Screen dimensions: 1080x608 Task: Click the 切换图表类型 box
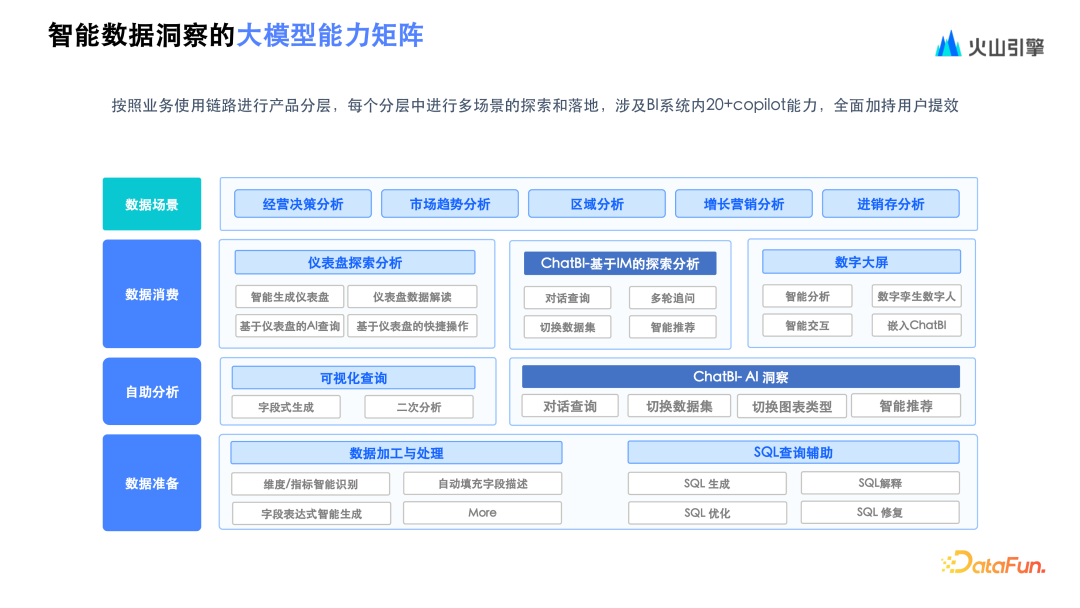pyautogui.click(x=792, y=406)
